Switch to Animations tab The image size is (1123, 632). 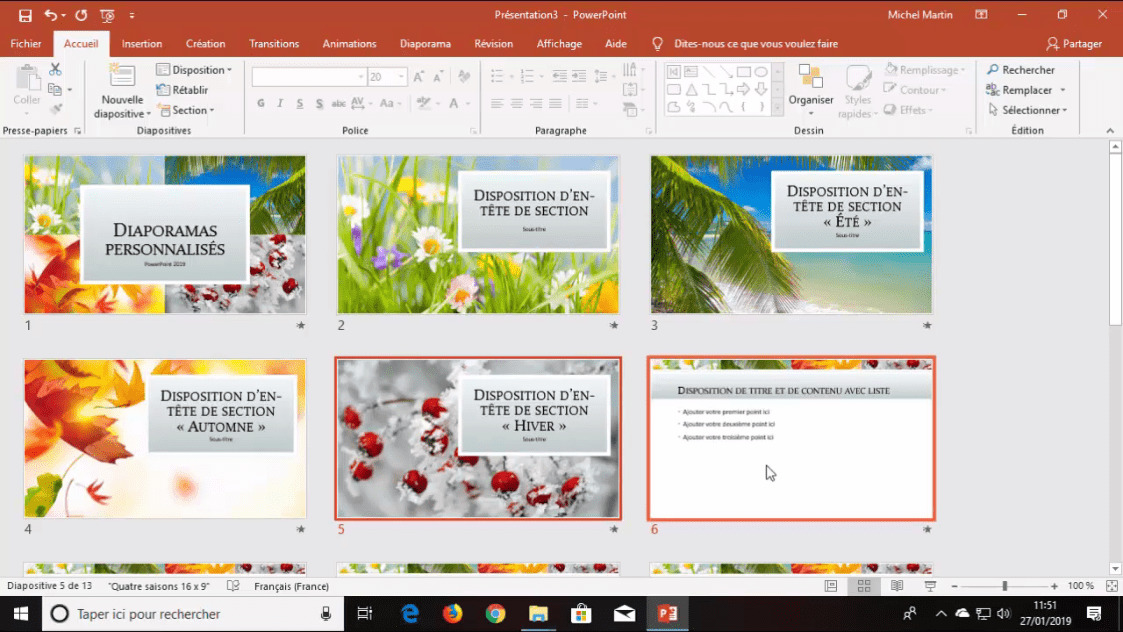tap(350, 44)
